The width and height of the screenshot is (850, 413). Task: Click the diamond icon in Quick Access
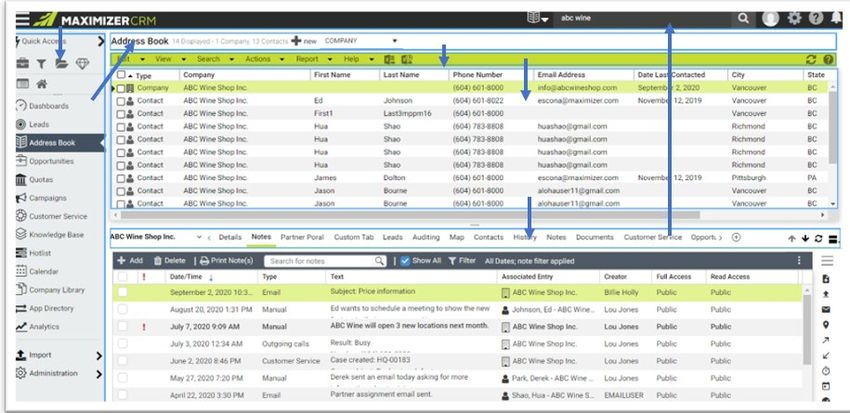[x=82, y=64]
